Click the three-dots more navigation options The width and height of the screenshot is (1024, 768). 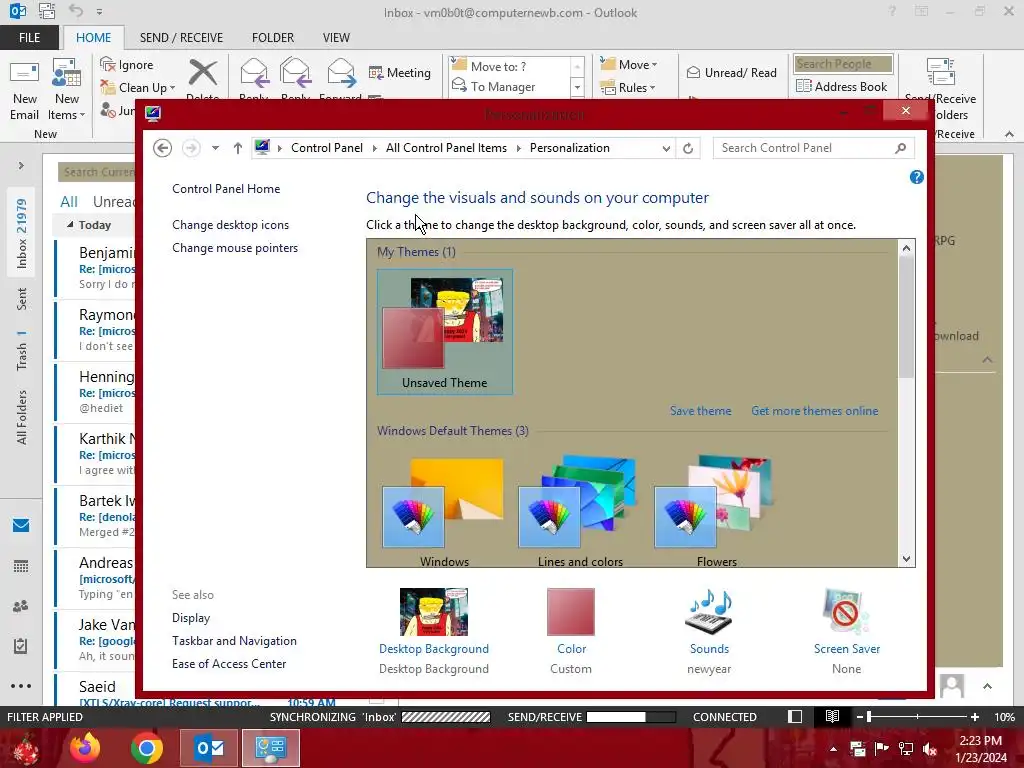coord(21,686)
